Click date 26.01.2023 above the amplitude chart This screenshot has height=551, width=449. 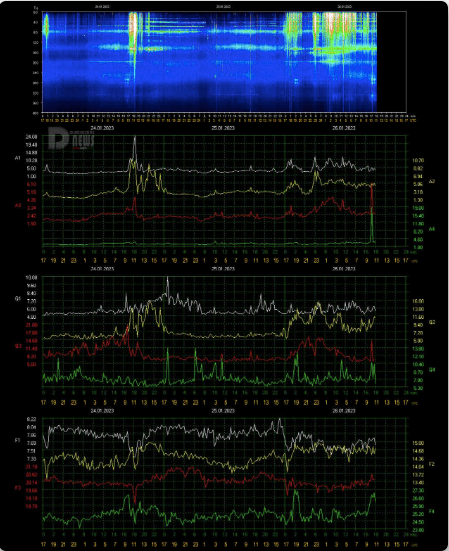344,128
